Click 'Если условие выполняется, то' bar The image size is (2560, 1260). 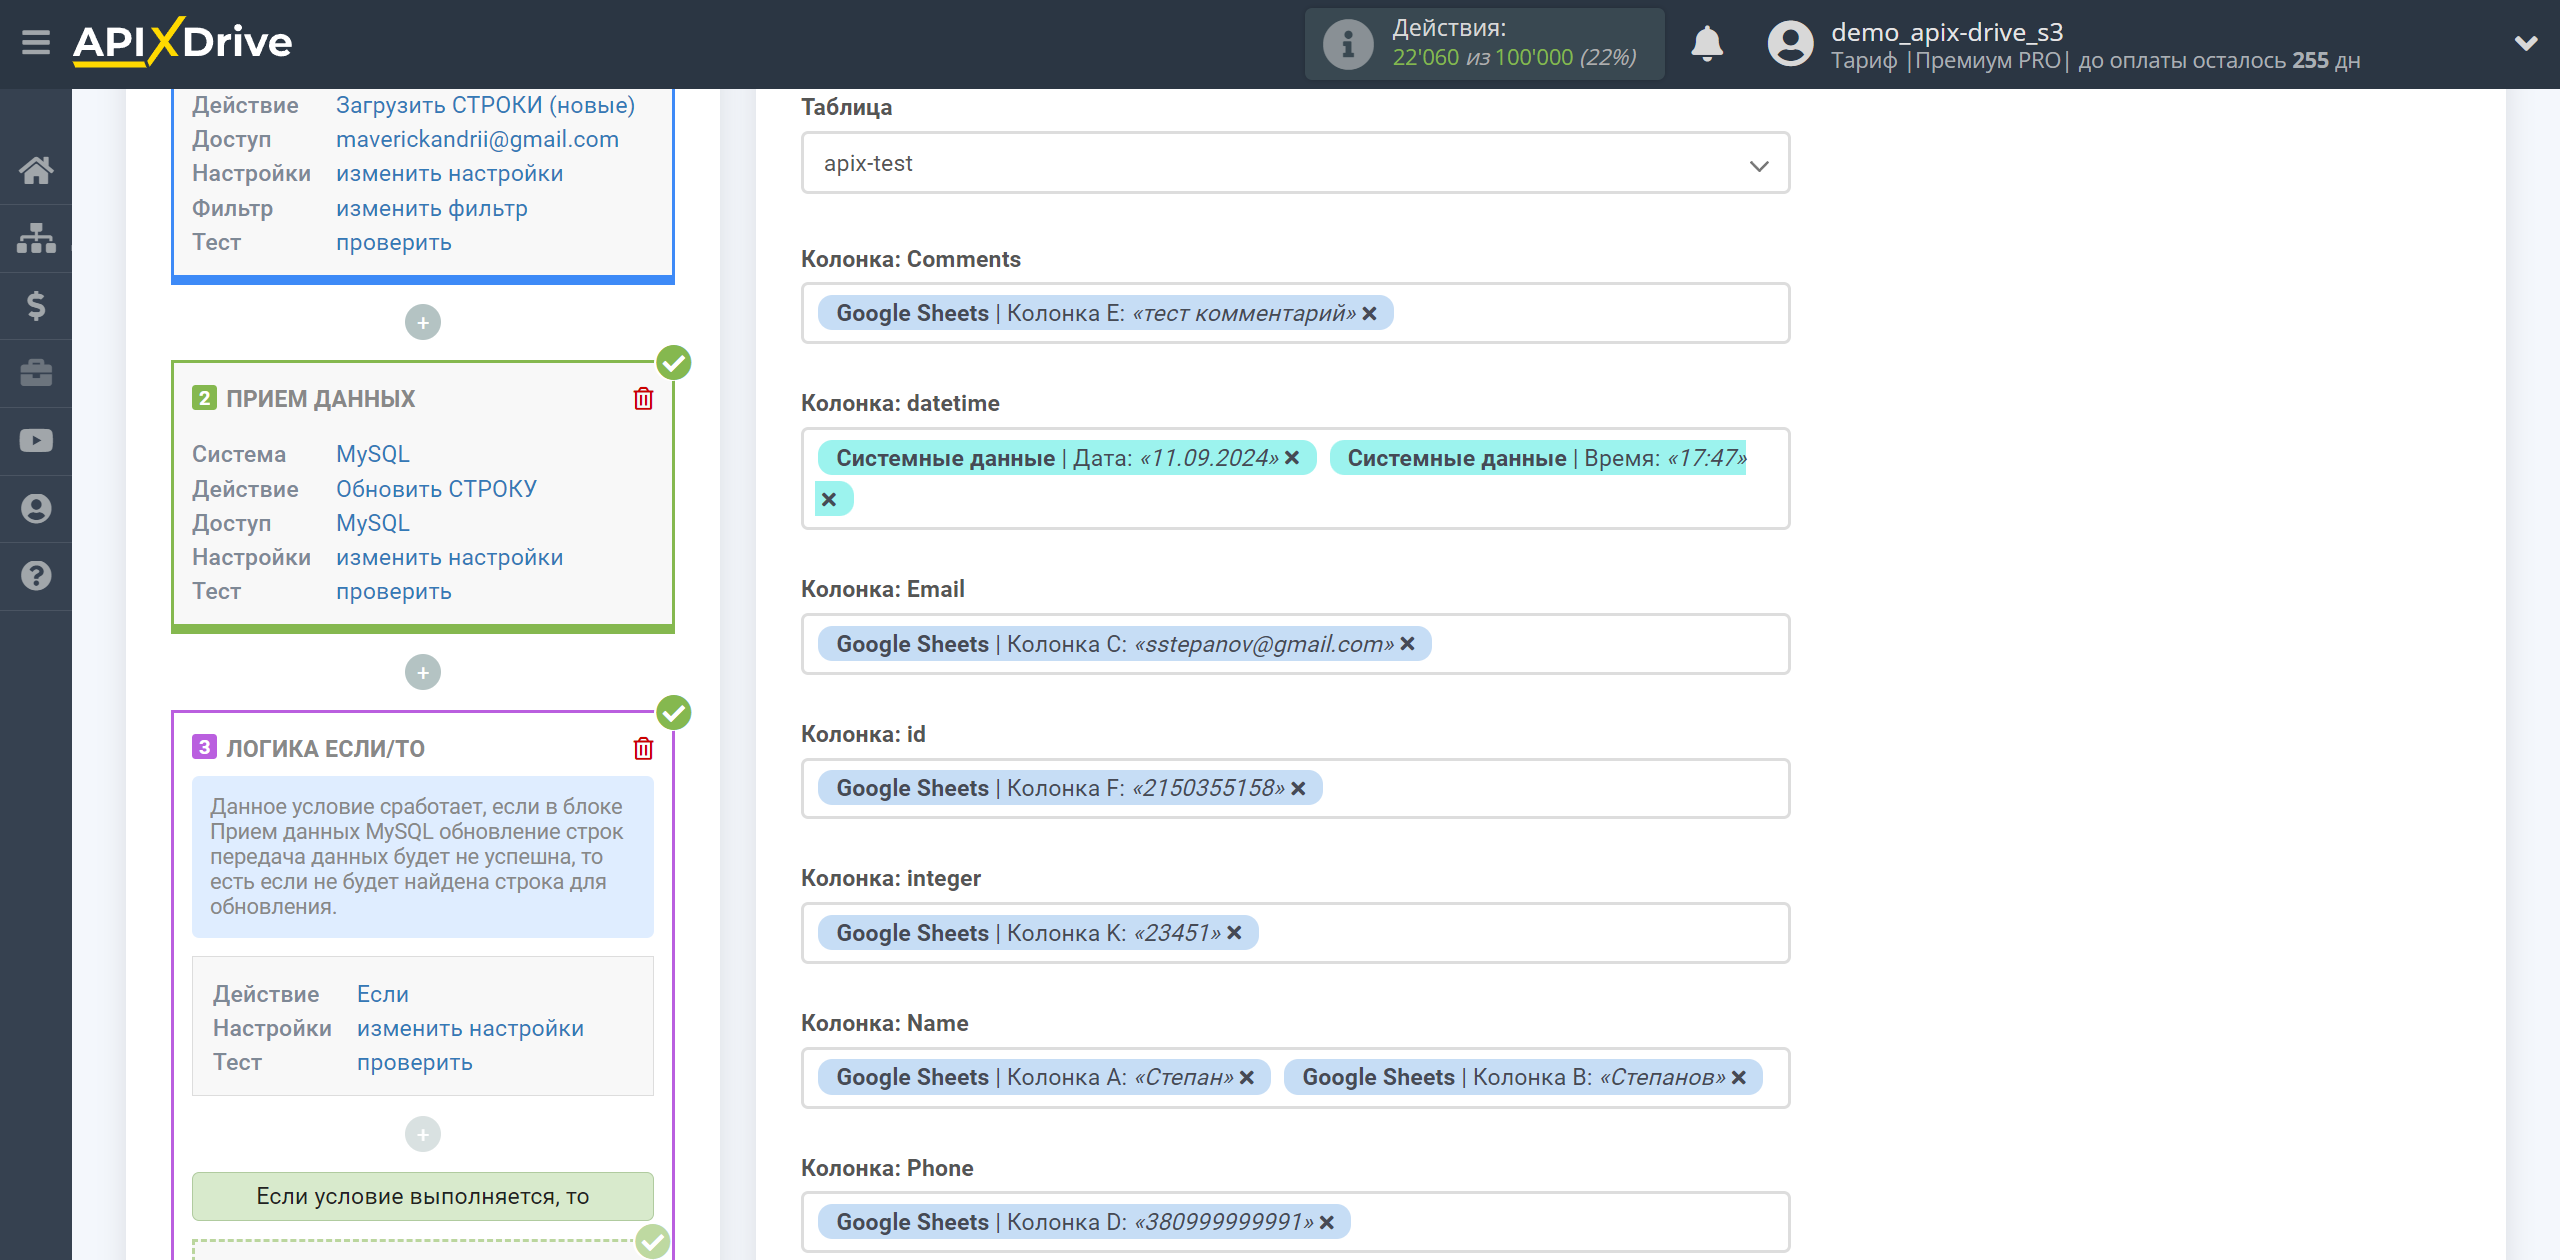click(x=422, y=1196)
